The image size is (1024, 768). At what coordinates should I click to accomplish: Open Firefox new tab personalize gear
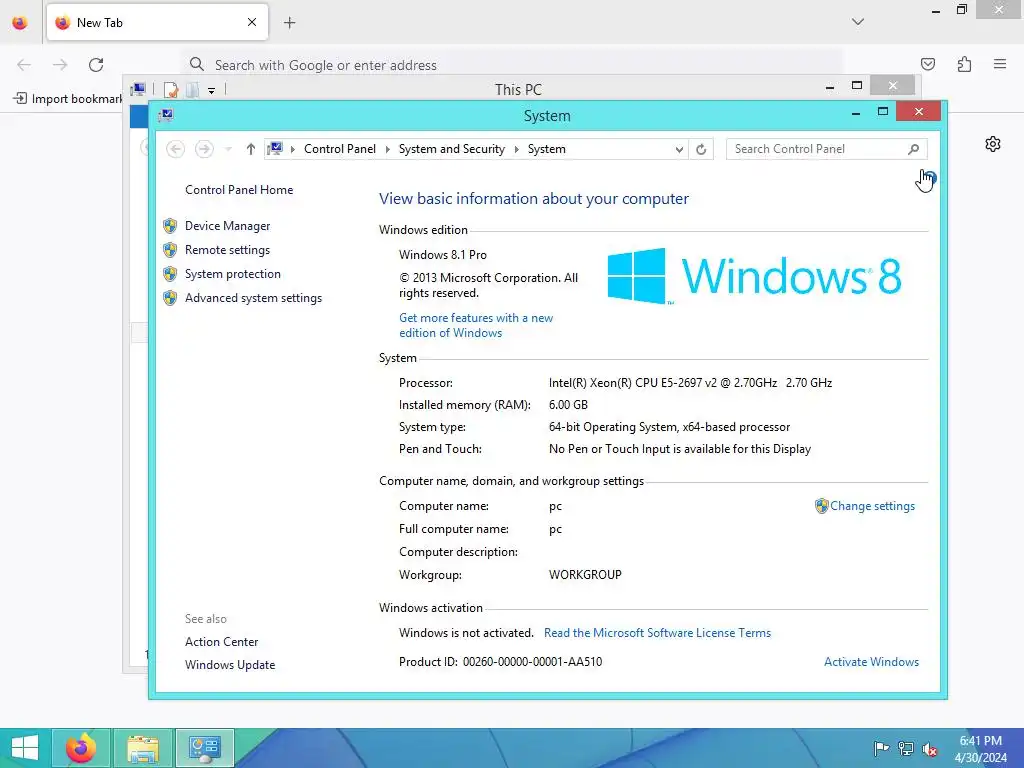[993, 144]
